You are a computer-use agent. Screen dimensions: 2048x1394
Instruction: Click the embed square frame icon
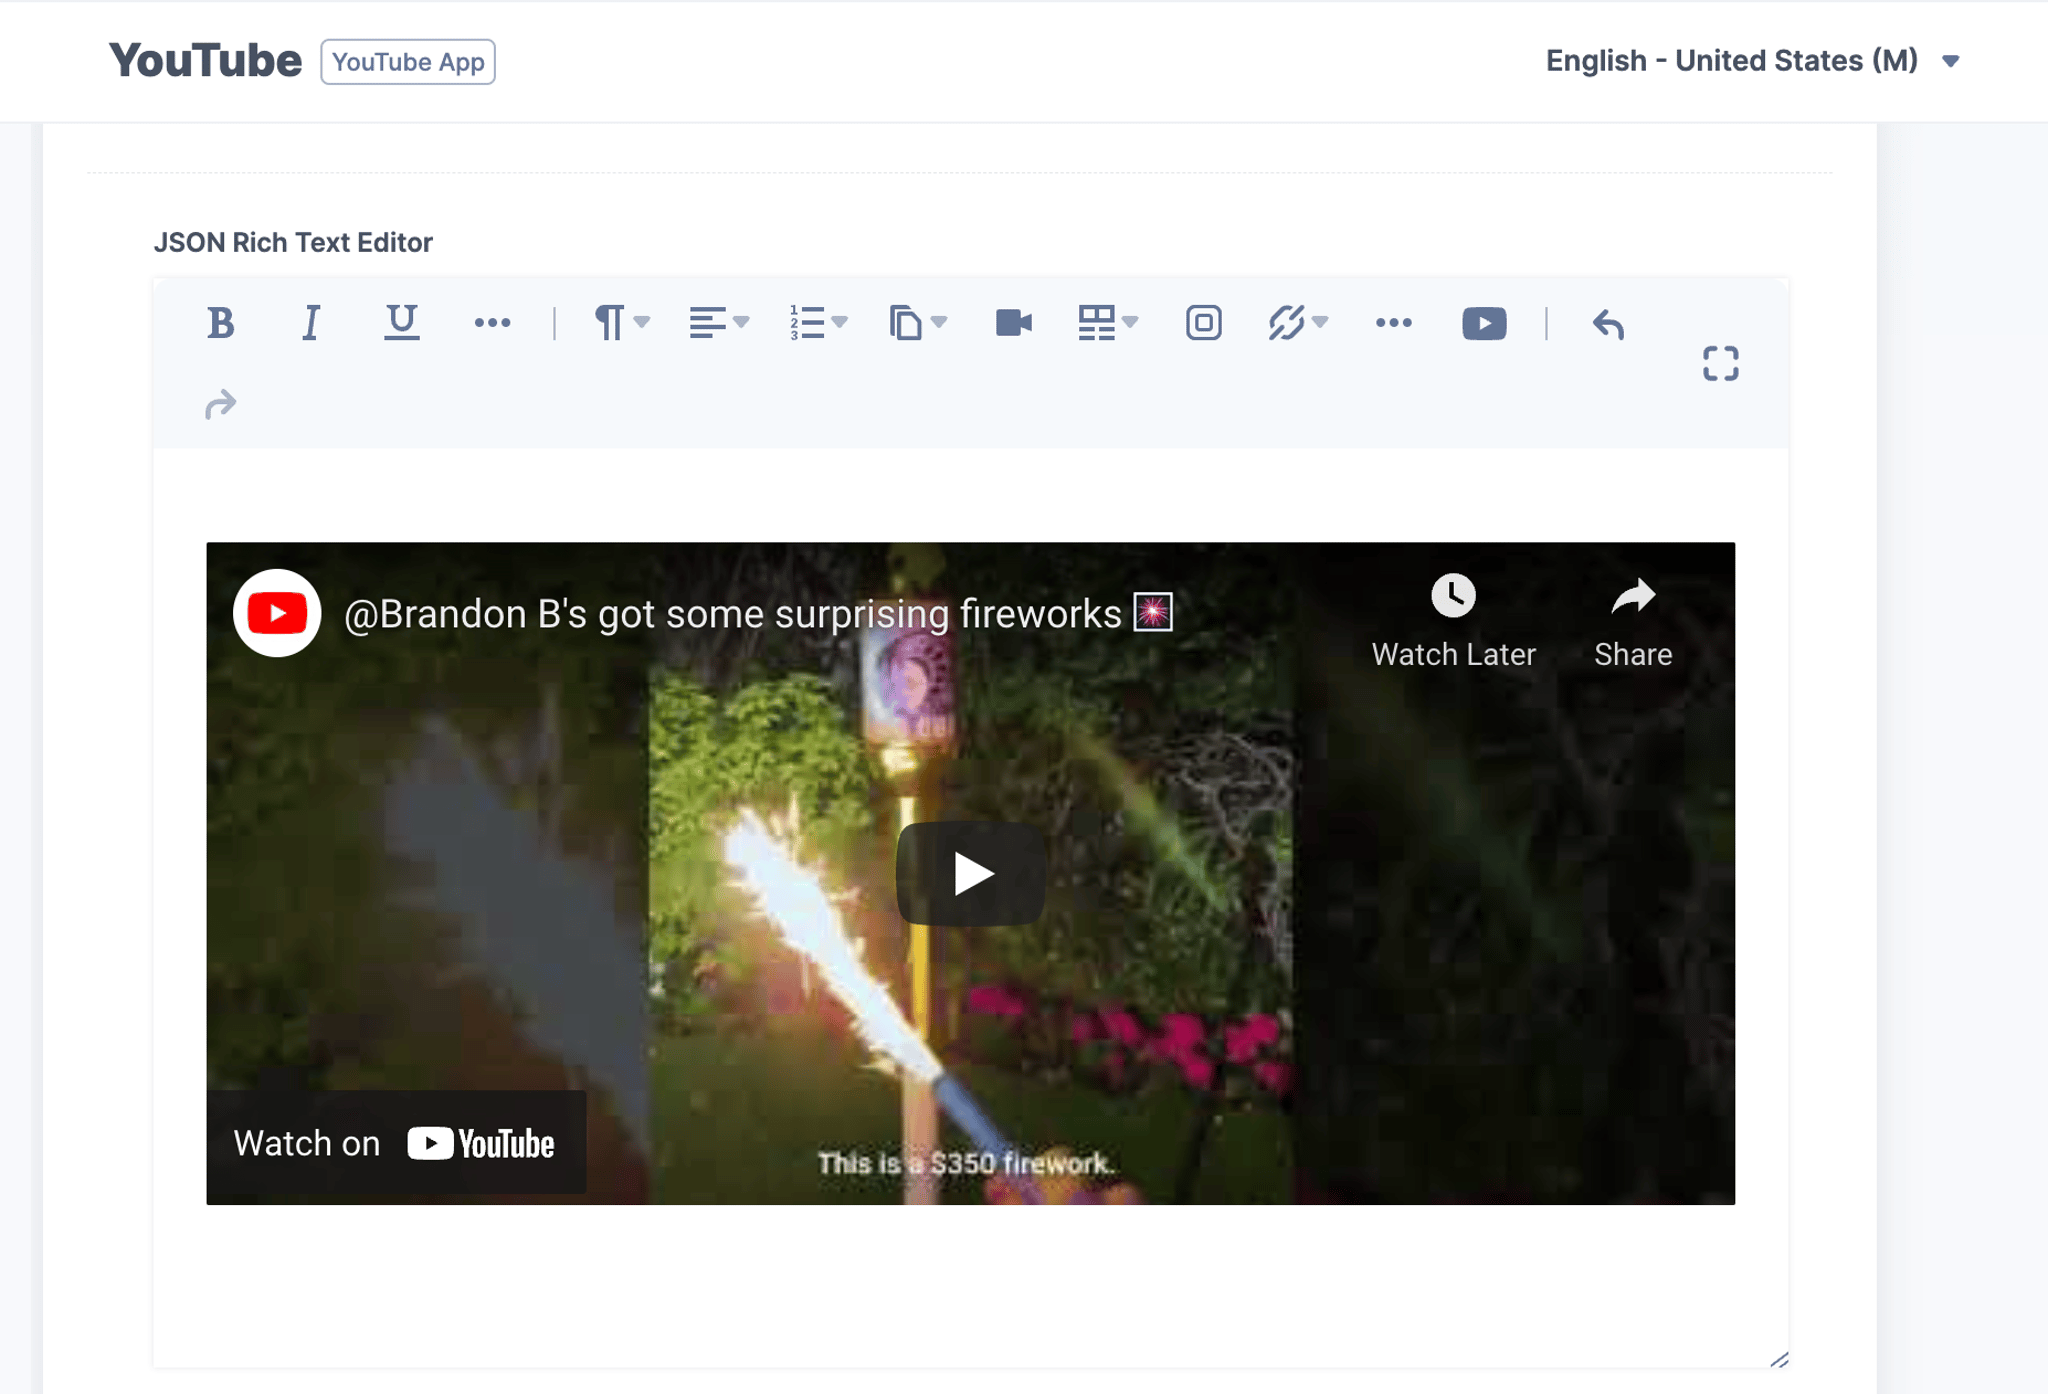pos(1203,323)
